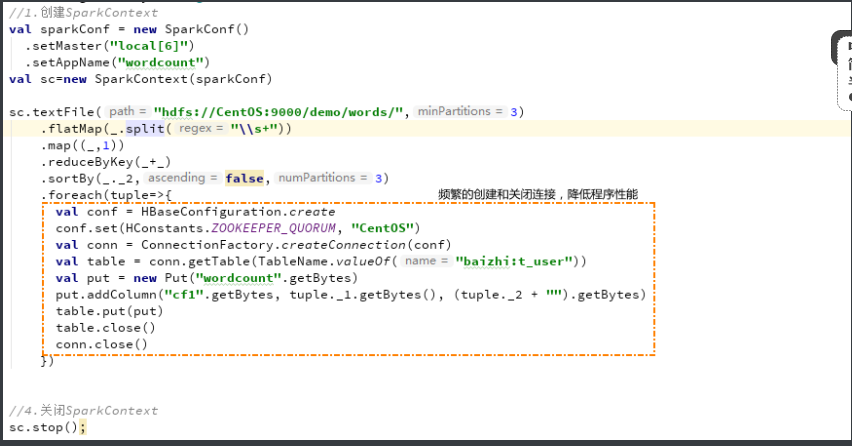852x446 pixels.
Task: Click "new SparkConf()" on the first val line
Action: pyautogui.click(x=191, y=29)
